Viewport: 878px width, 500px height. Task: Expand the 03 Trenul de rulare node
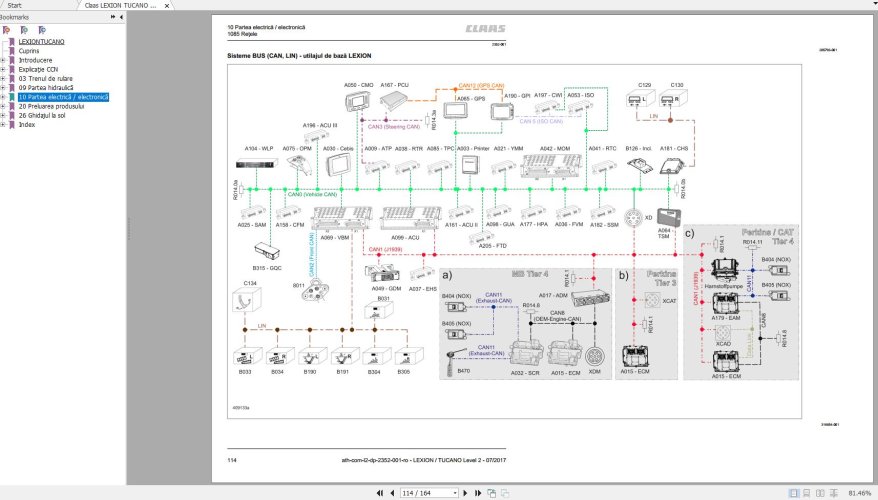point(3,78)
